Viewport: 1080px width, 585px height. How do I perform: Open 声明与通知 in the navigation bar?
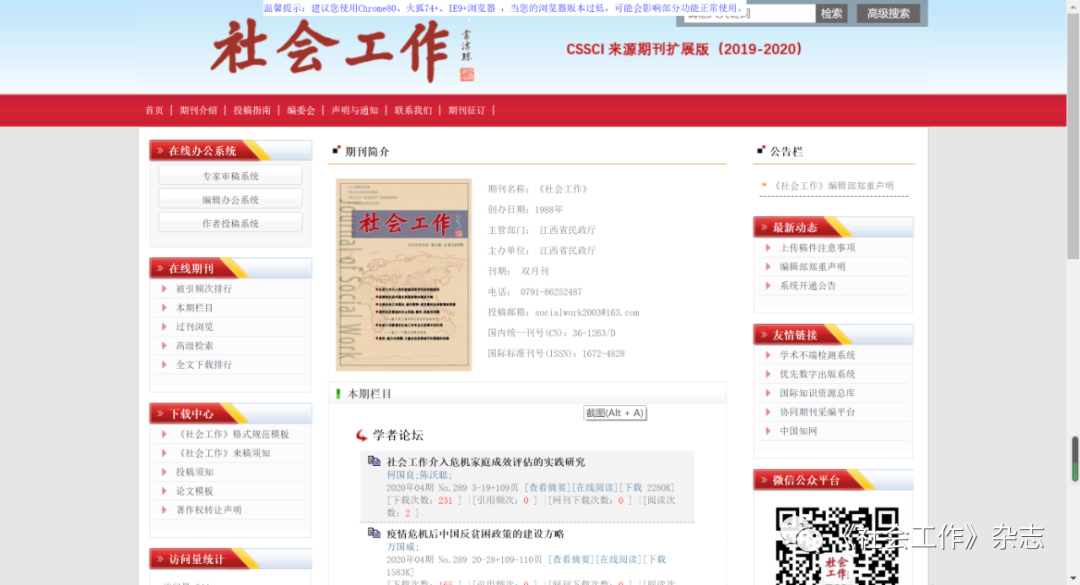[355, 110]
